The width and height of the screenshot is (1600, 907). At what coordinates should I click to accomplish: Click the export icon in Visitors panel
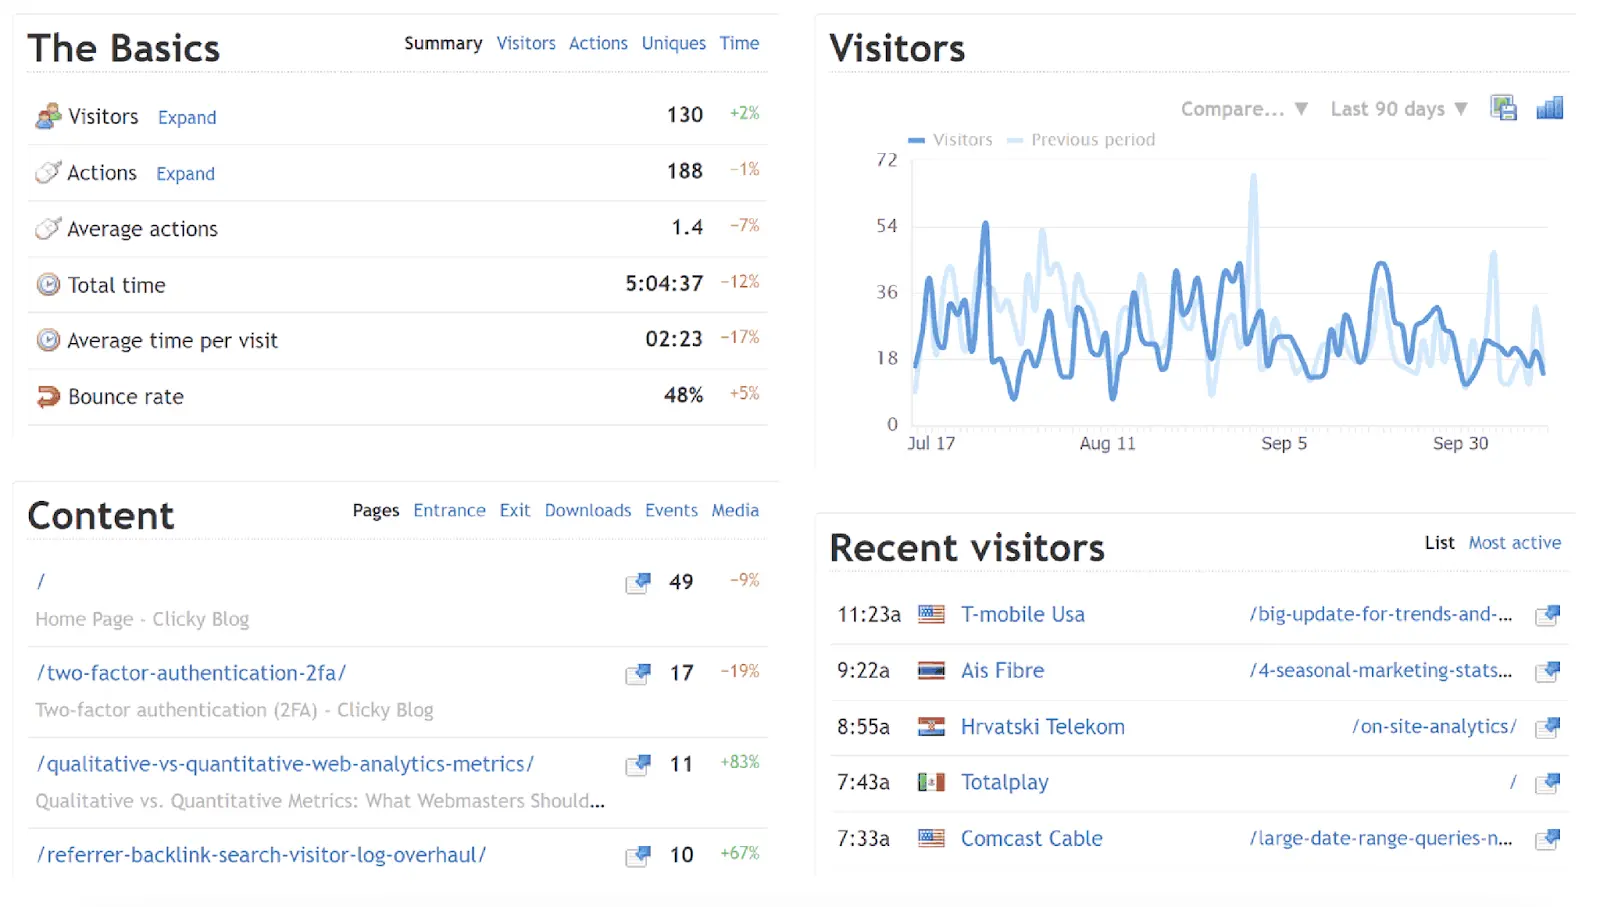coord(1503,108)
